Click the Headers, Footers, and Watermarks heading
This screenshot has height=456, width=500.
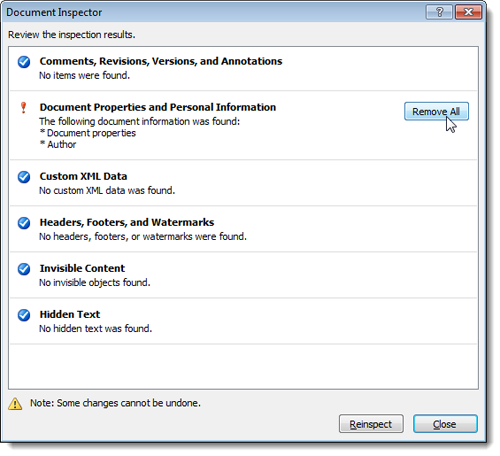(x=127, y=222)
